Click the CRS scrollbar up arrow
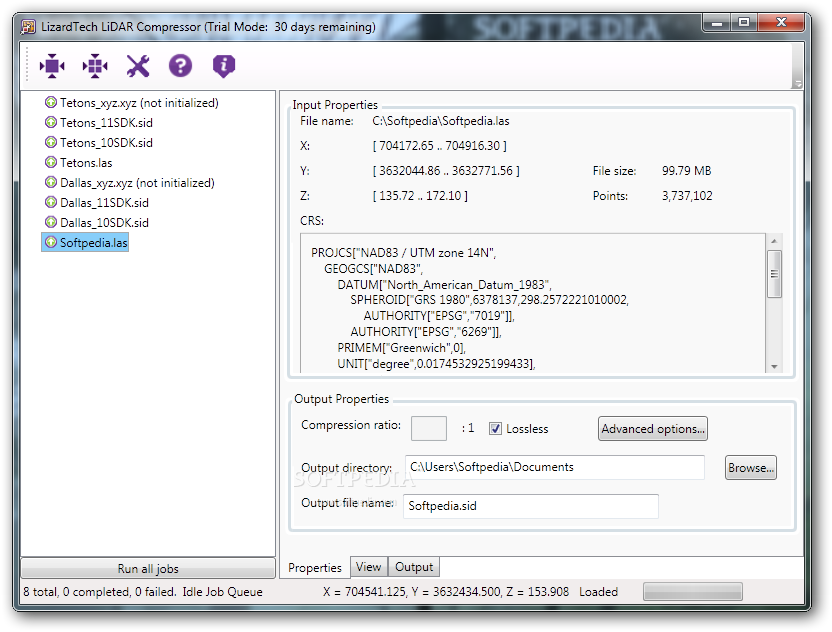Image resolution: width=832 pixels, height=632 pixels. [x=774, y=241]
